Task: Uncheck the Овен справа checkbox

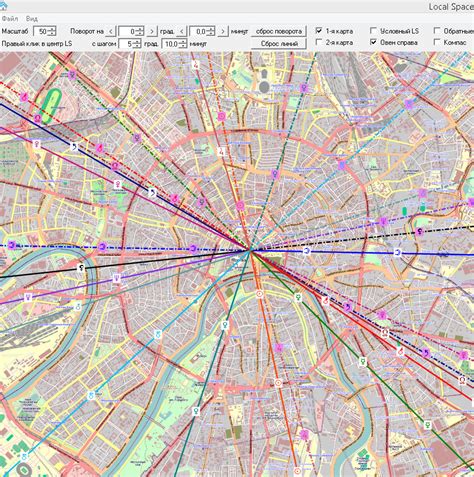Action: coord(373,42)
